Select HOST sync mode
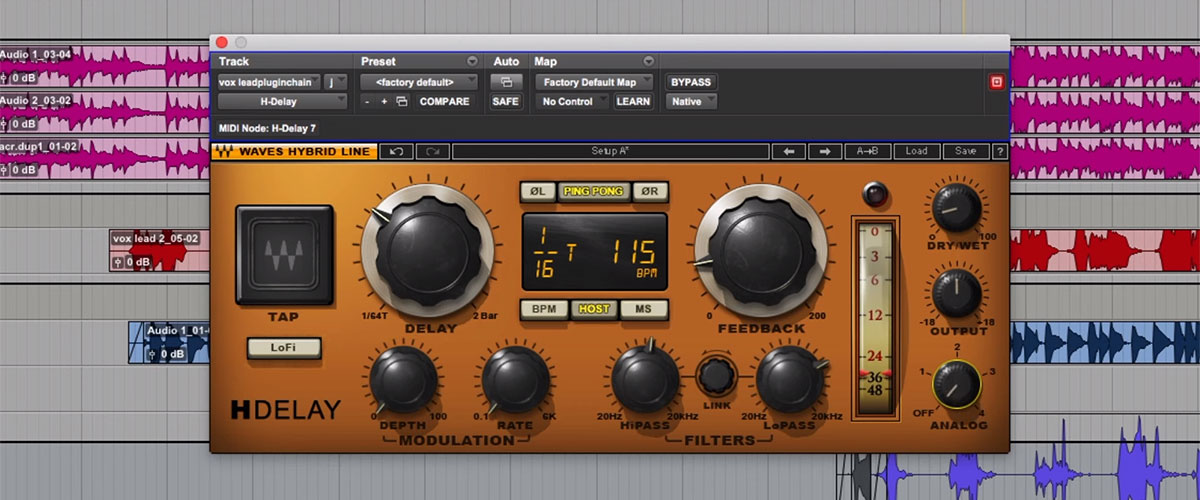 [594, 309]
